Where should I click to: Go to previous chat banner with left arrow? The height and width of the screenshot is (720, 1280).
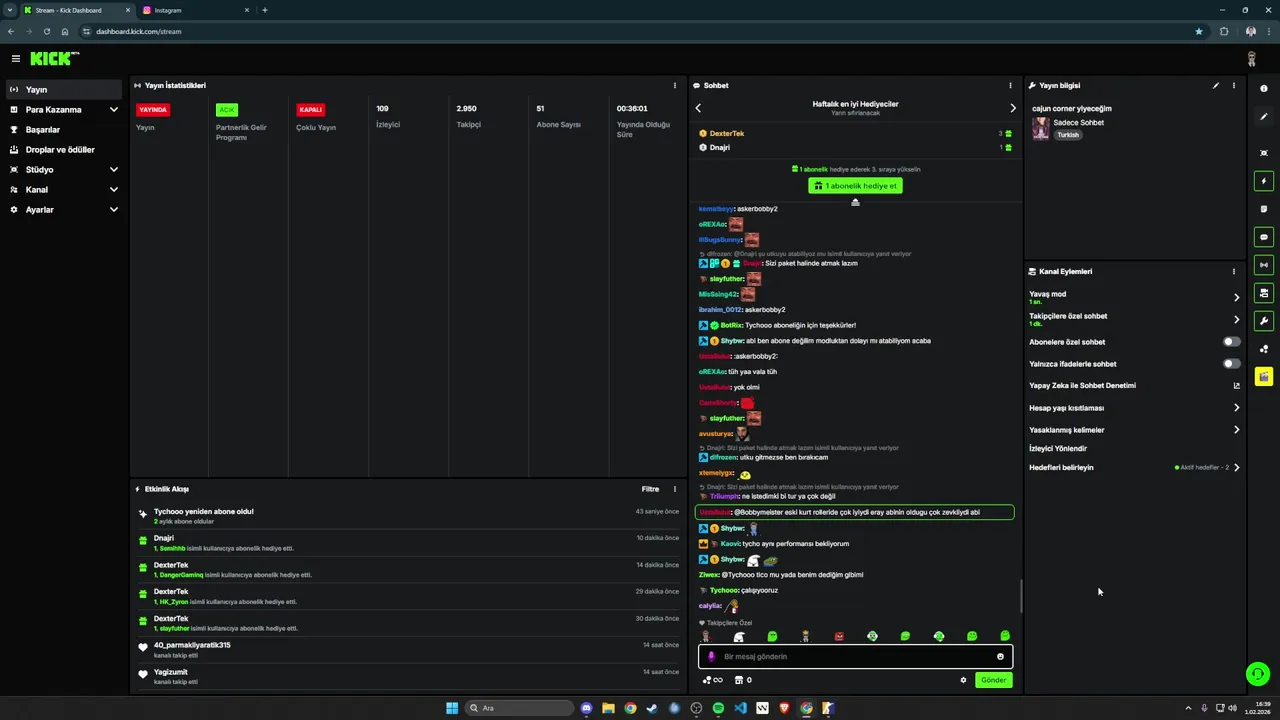[x=698, y=108]
